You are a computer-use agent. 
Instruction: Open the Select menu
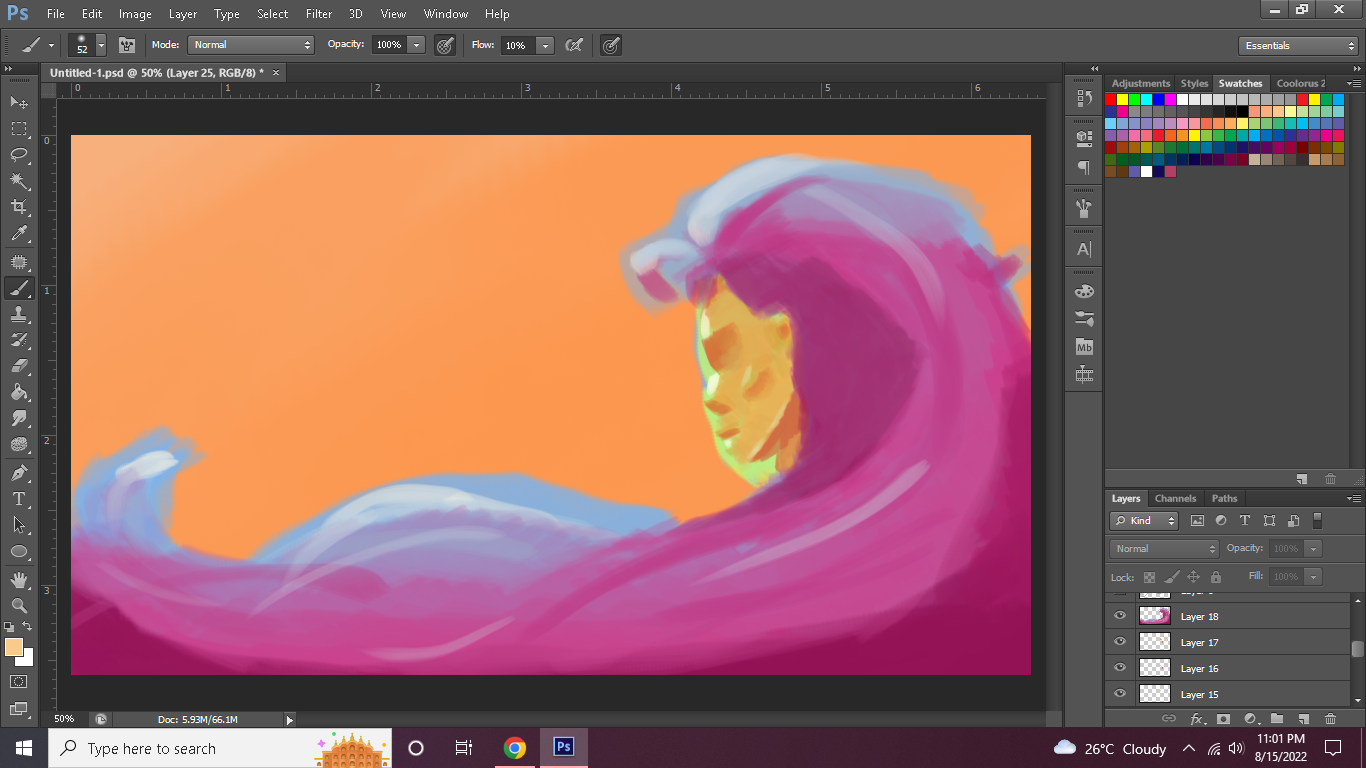pyautogui.click(x=272, y=14)
